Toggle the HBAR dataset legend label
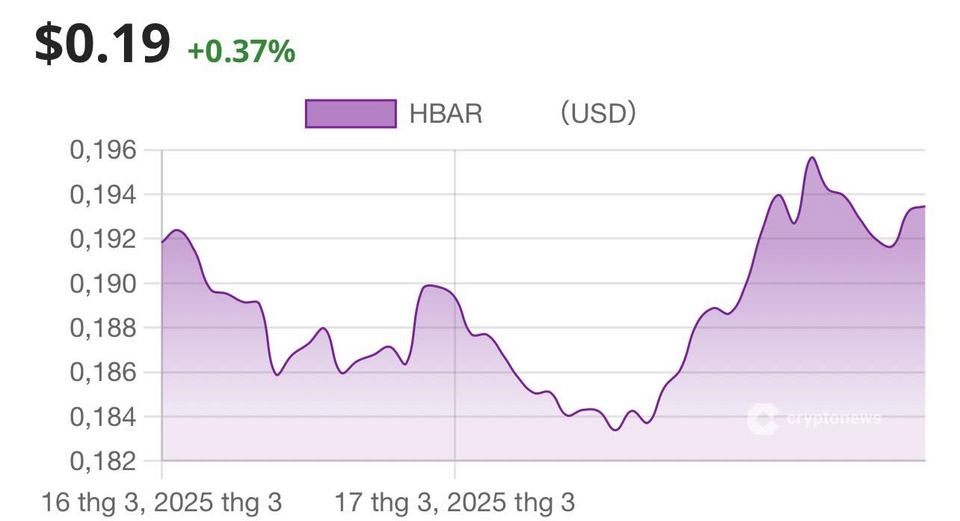This screenshot has width=960, height=521. point(445,114)
